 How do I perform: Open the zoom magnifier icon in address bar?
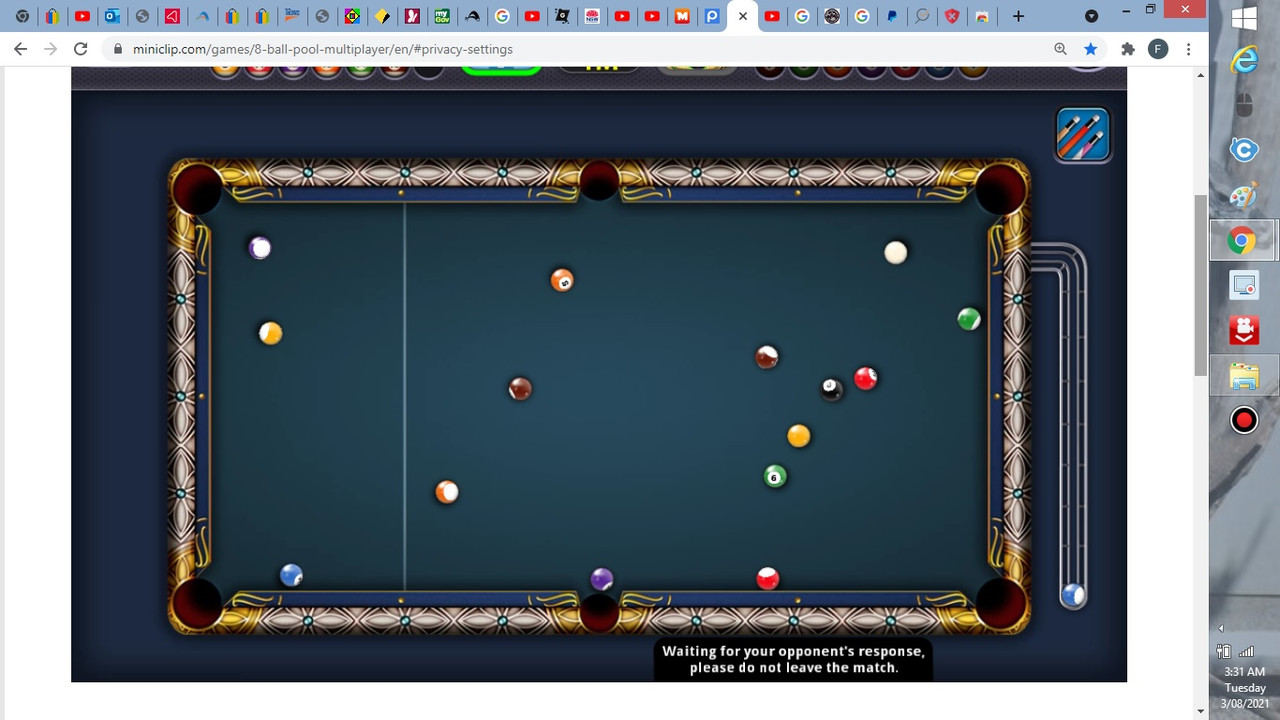1060,49
